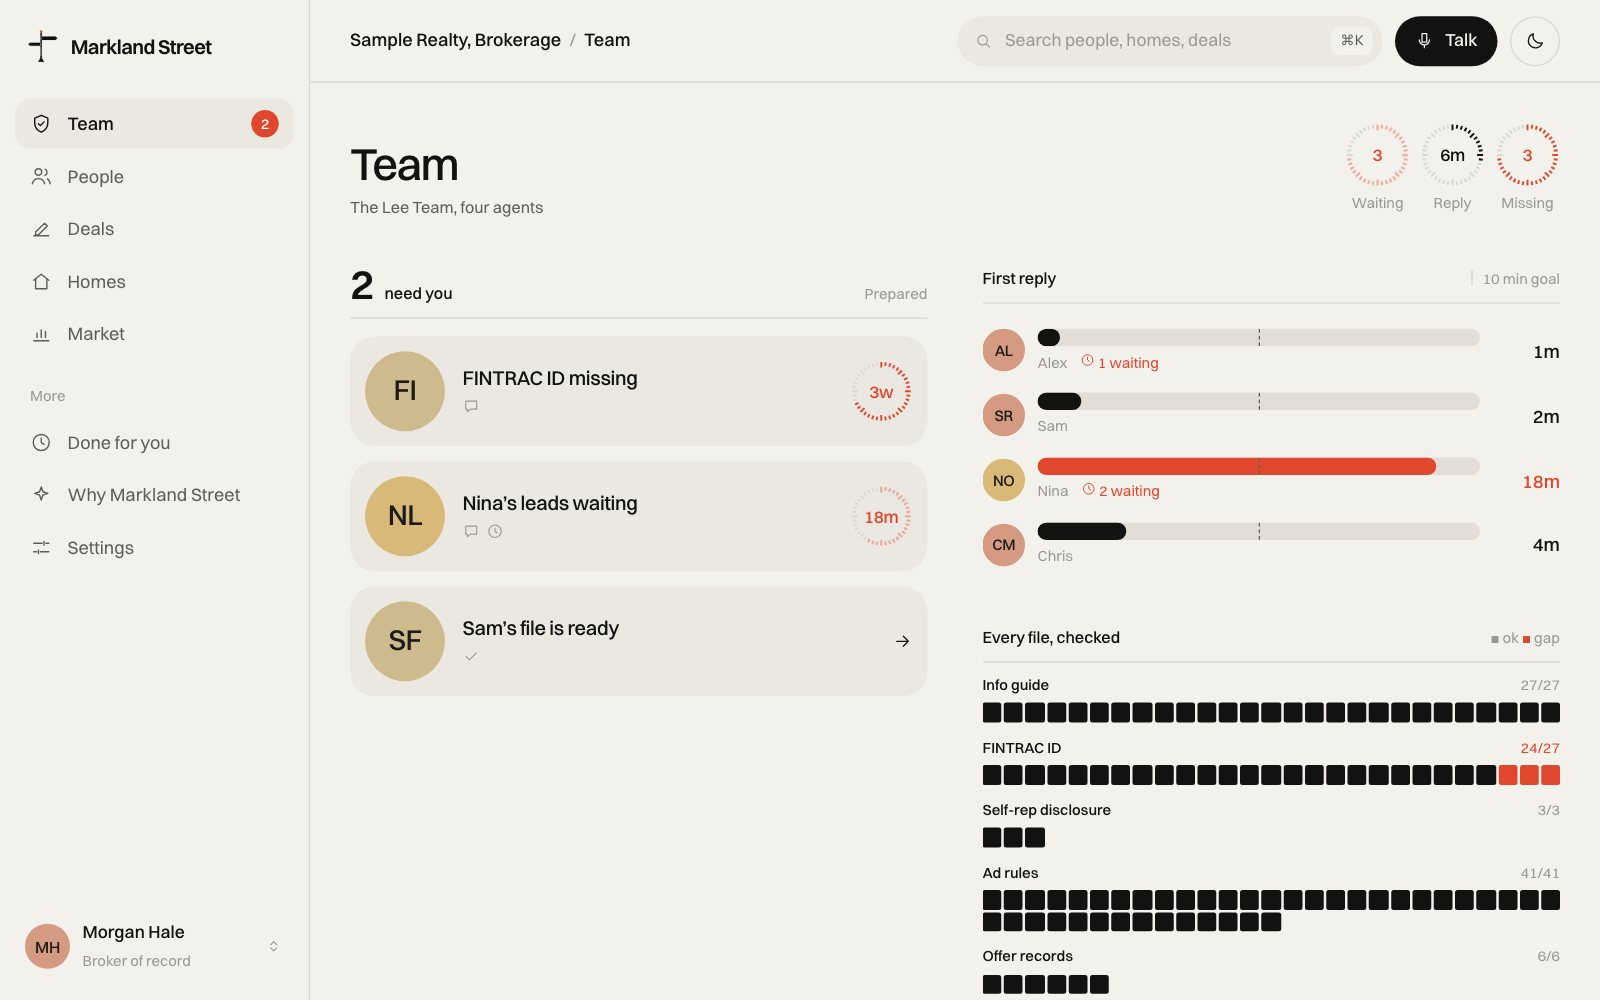Click the 3w ring on FINTRAC card
Screen dimensions: 1600x1000
[881, 391]
